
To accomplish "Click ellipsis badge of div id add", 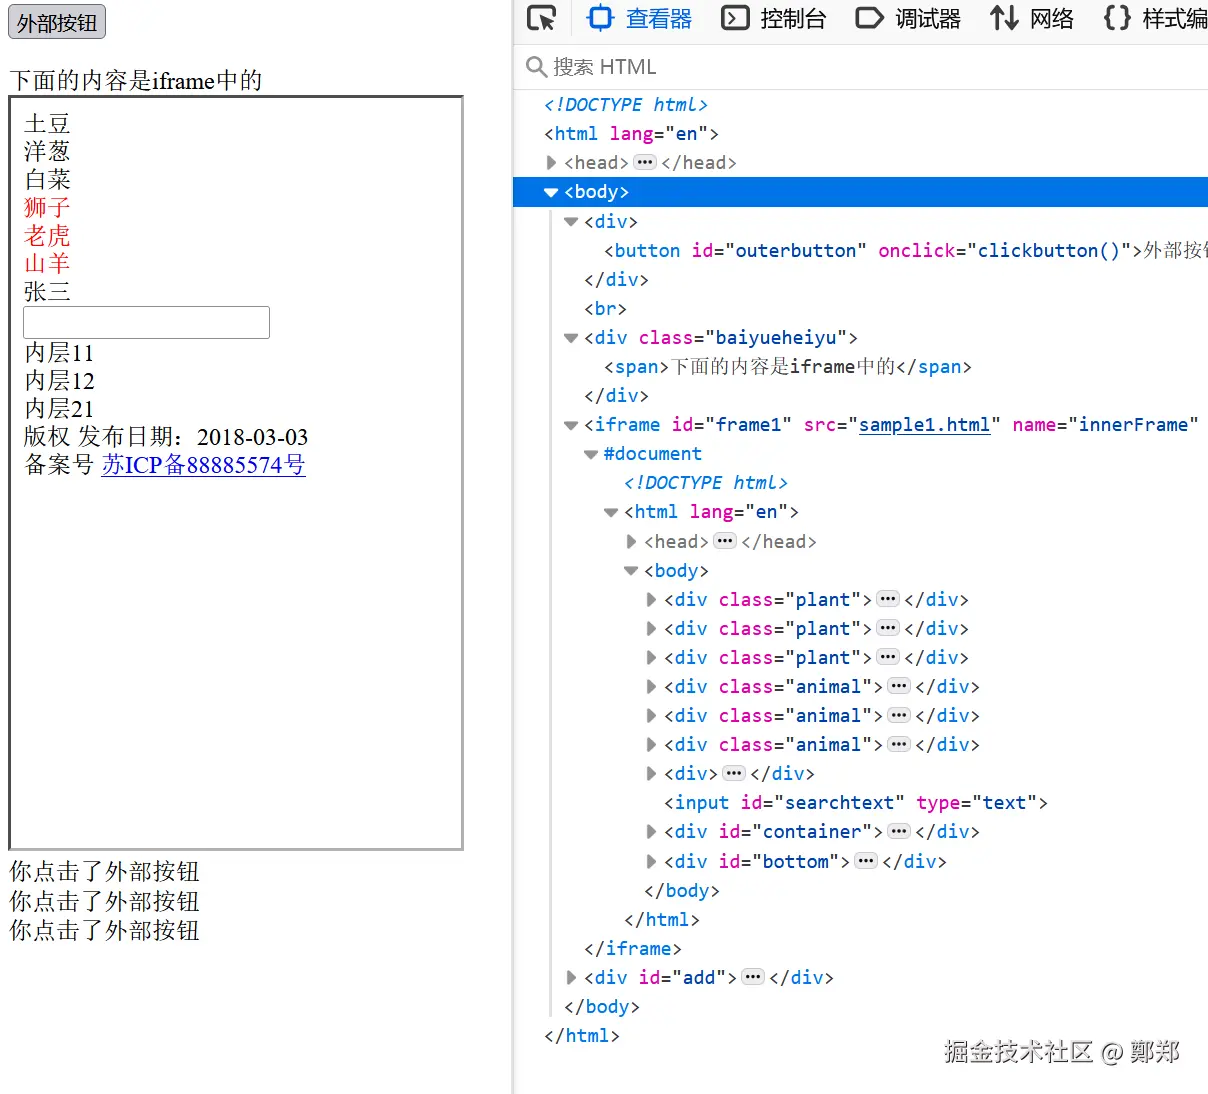I will (x=753, y=977).
